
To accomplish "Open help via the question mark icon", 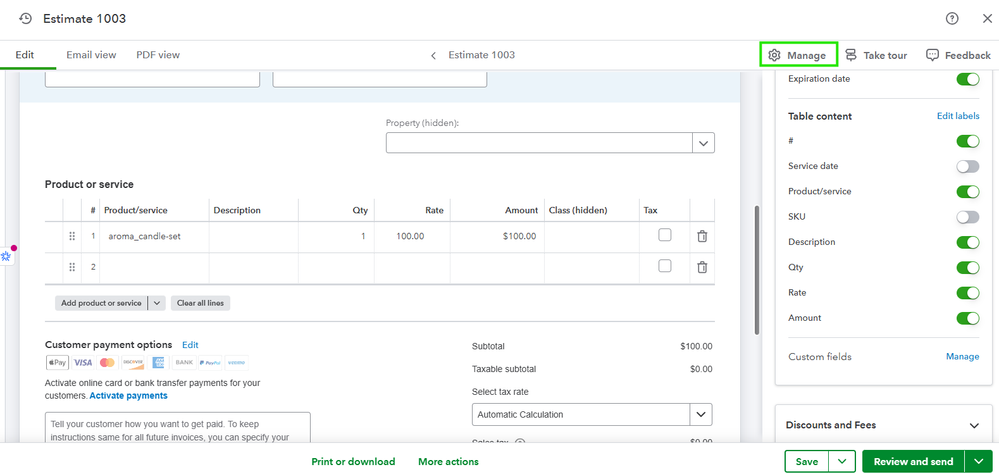I will [952, 19].
